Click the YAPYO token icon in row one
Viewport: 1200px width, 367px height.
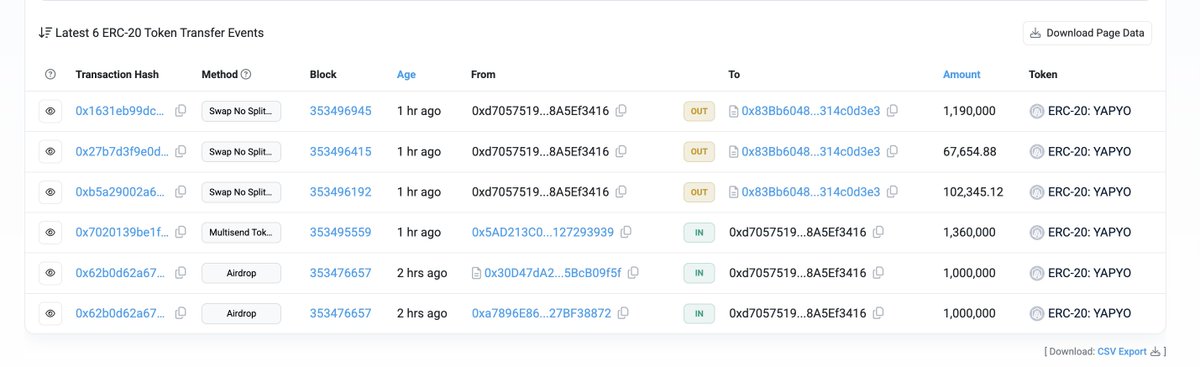tap(1036, 111)
